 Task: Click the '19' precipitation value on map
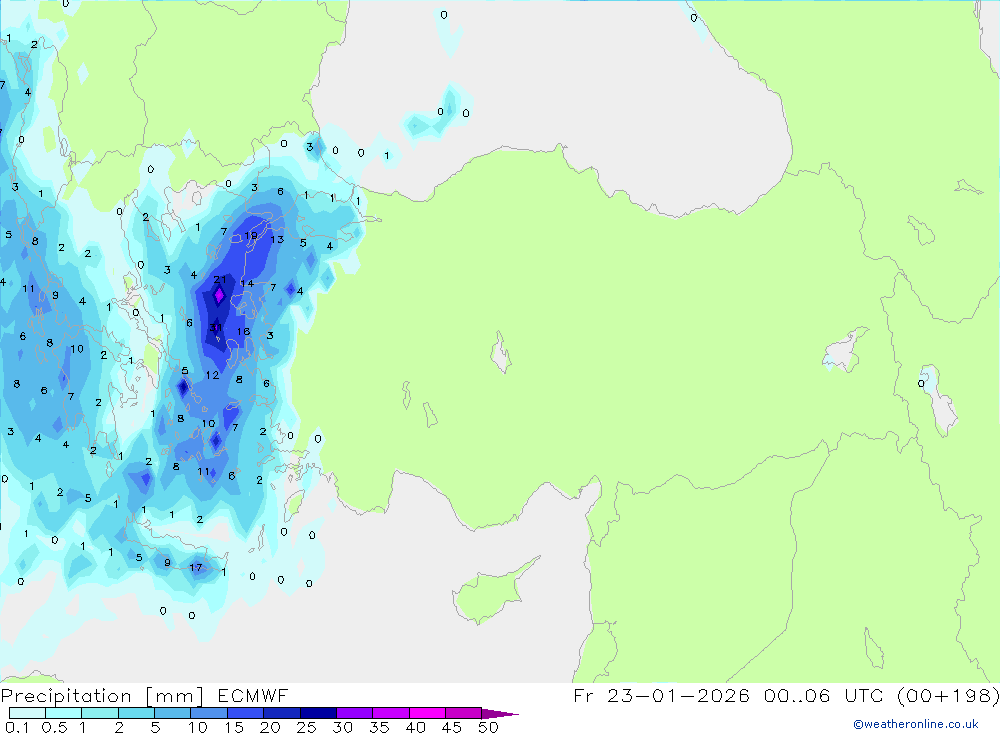point(251,235)
